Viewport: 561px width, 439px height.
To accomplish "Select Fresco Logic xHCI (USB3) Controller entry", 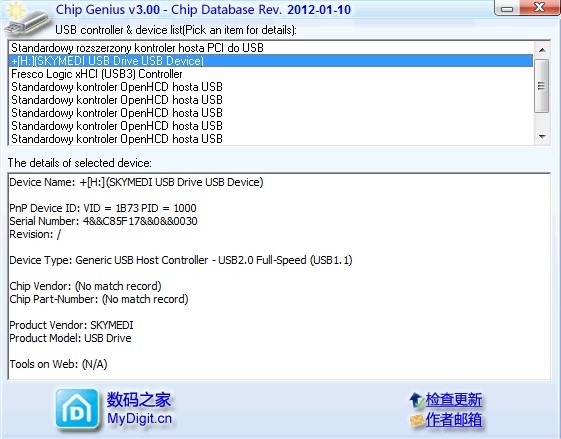I will 270,74.
